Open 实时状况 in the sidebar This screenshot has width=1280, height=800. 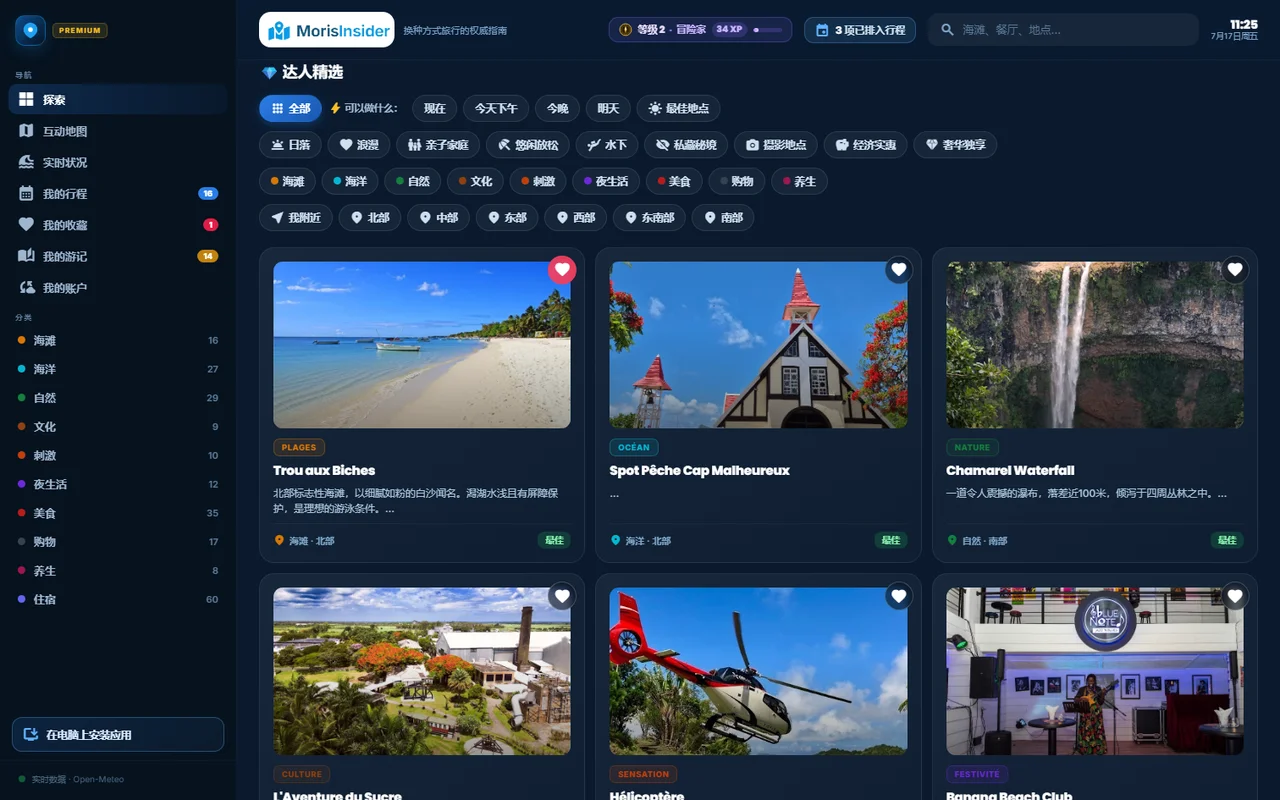click(118, 162)
